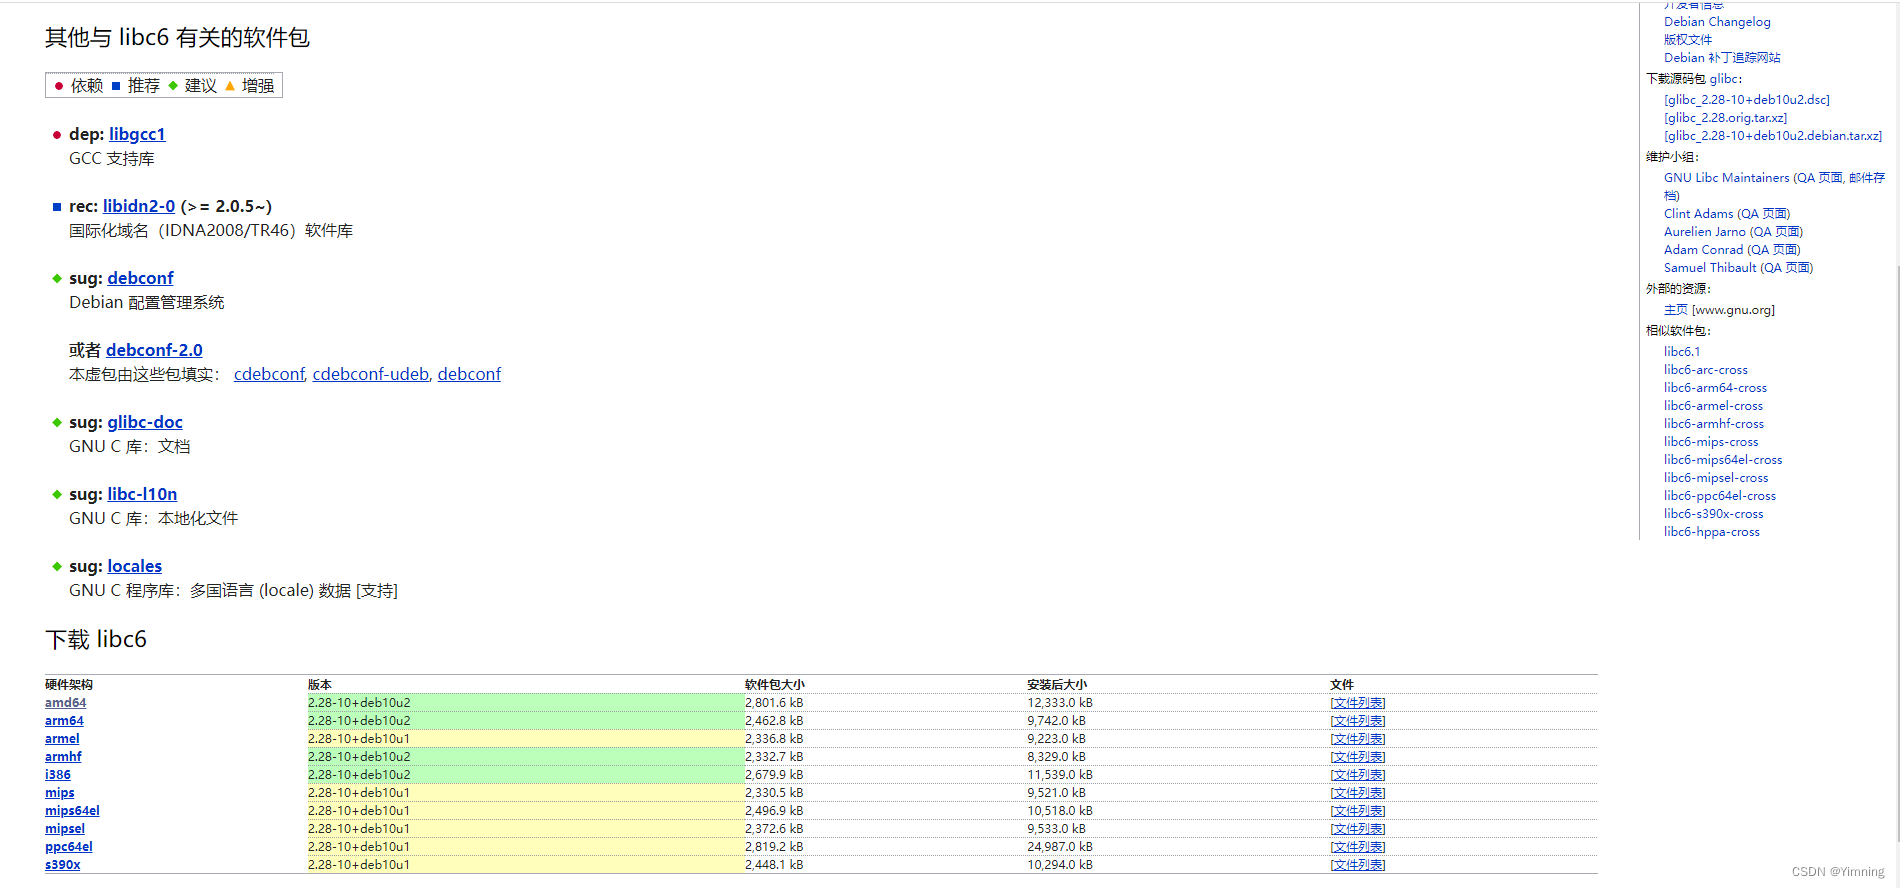Image resolution: width=1900 pixels, height=888 pixels.
Task: Download glibc_2.28-10+deb10u2.debian.tar.xz file
Action: point(1773,136)
